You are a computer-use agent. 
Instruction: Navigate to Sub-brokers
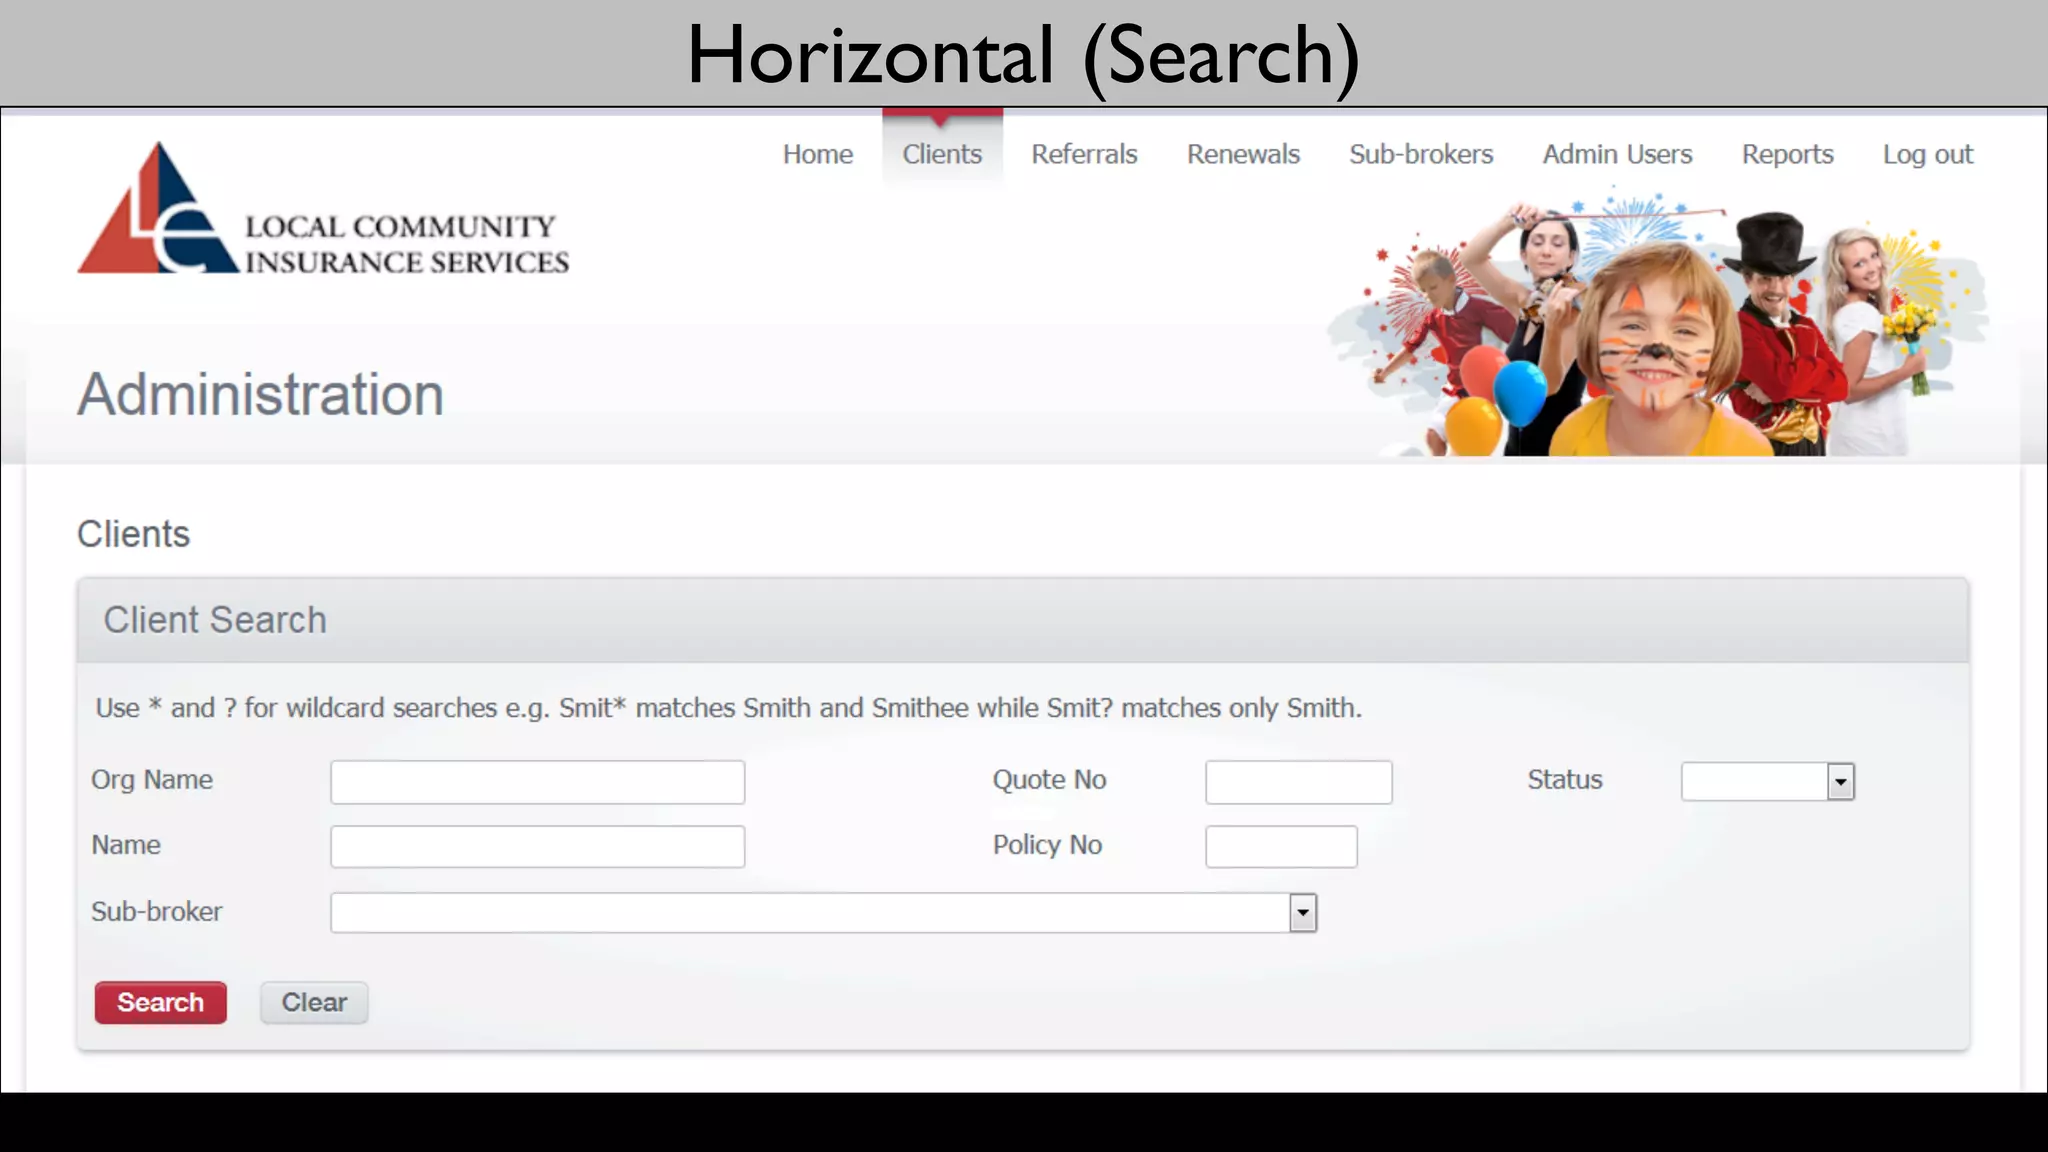pyautogui.click(x=1420, y=155)
